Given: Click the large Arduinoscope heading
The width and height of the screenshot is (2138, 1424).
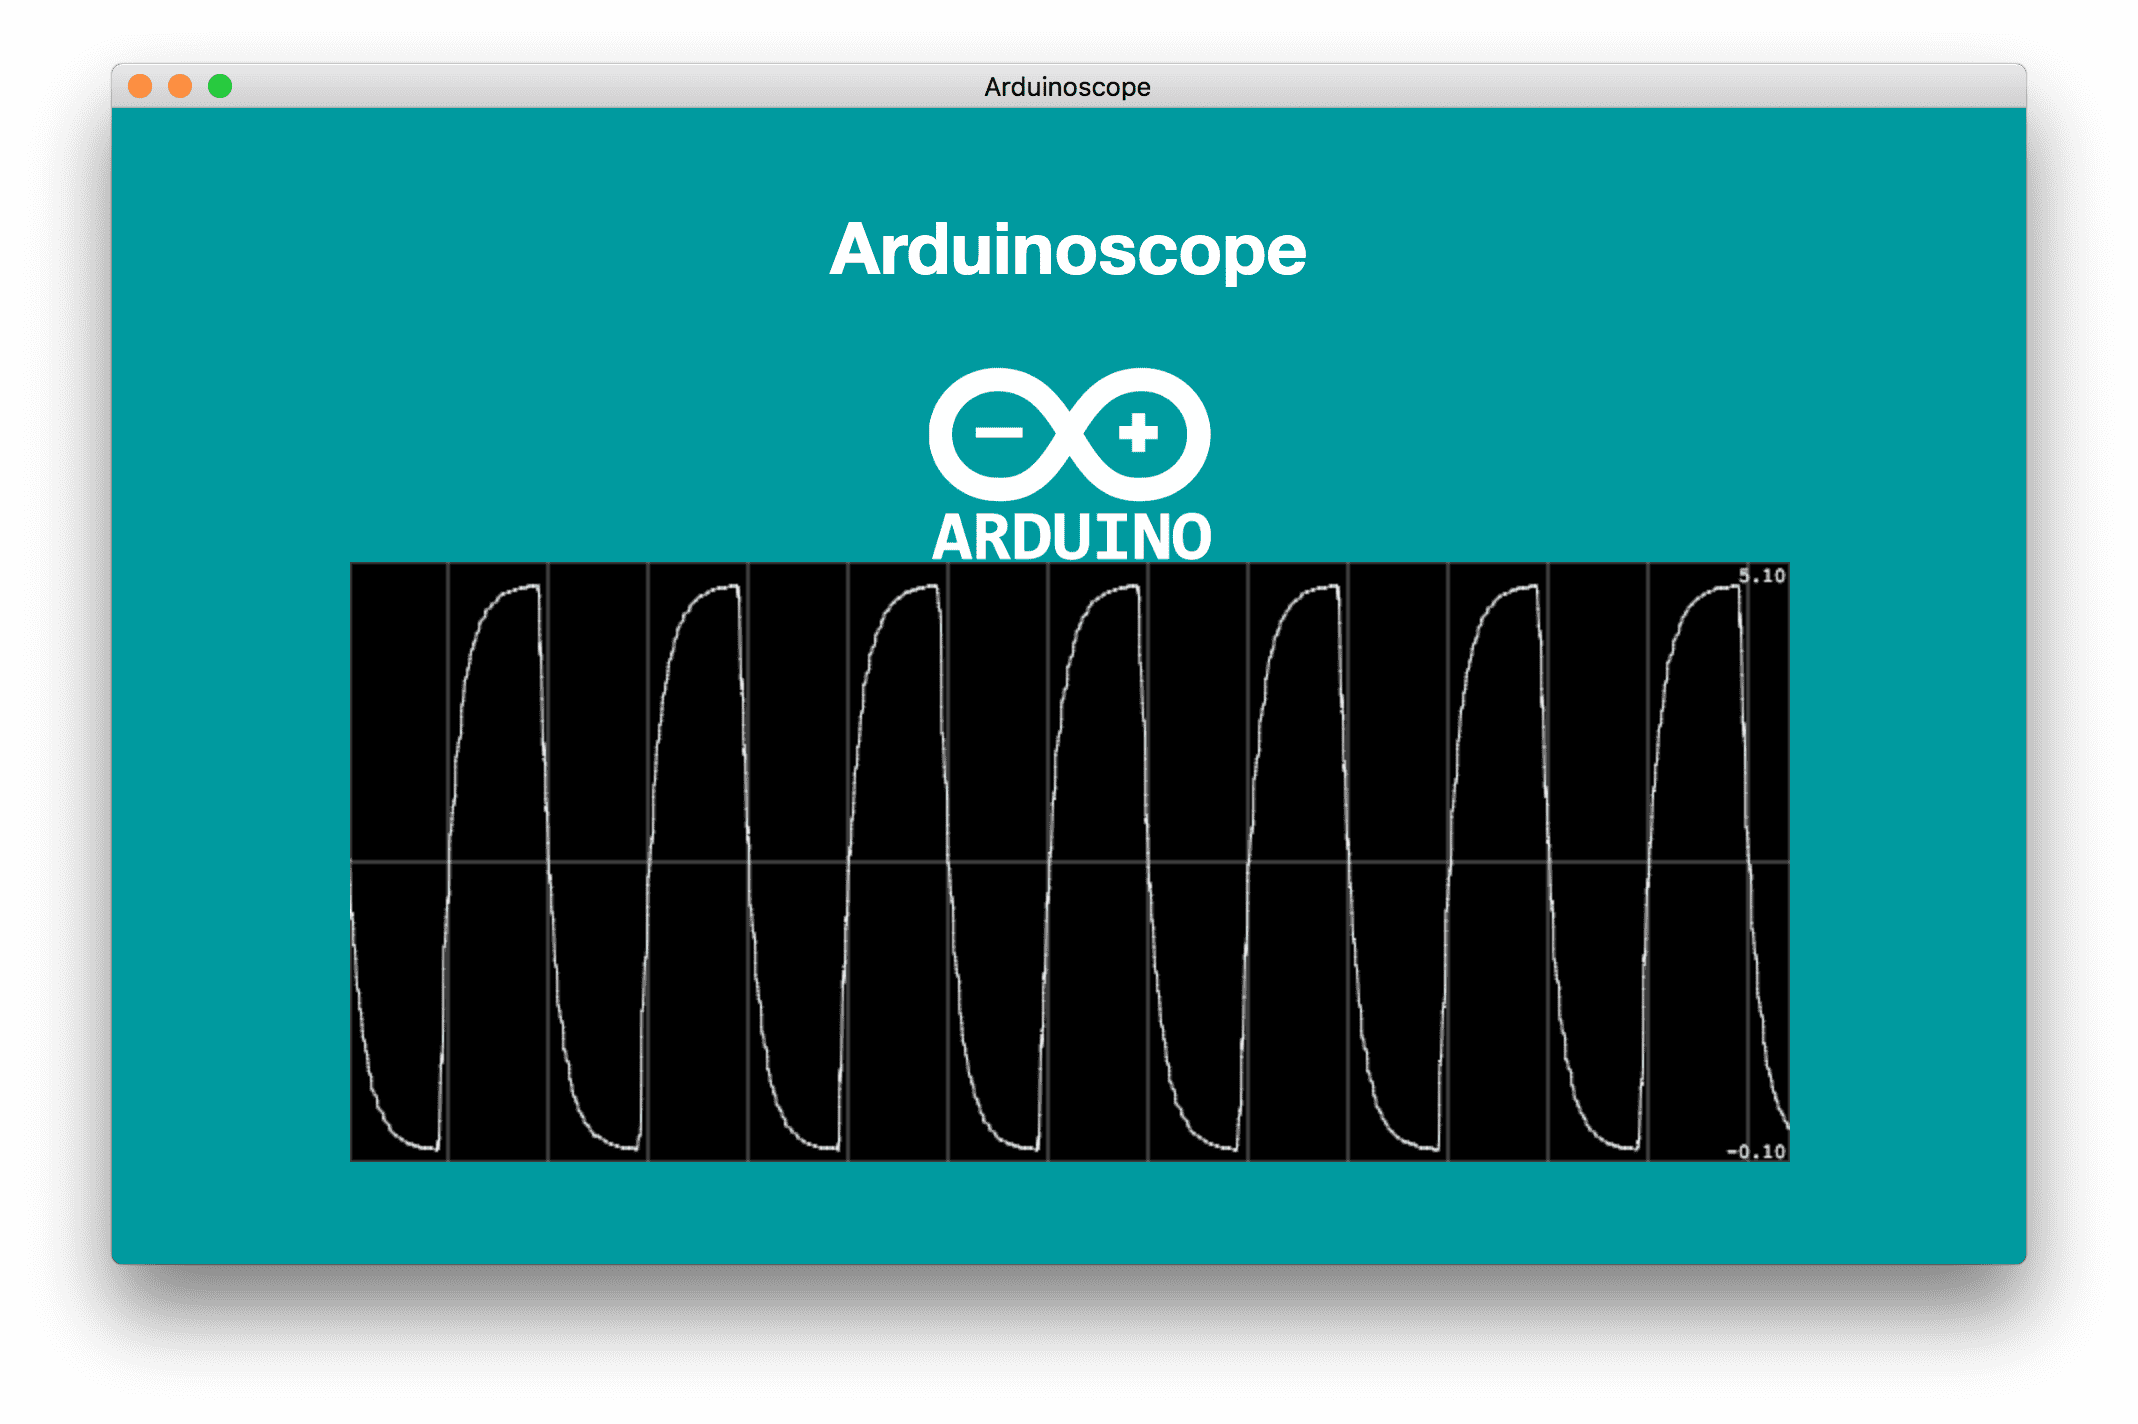Looking at the screenshot, I should 1068,249.
